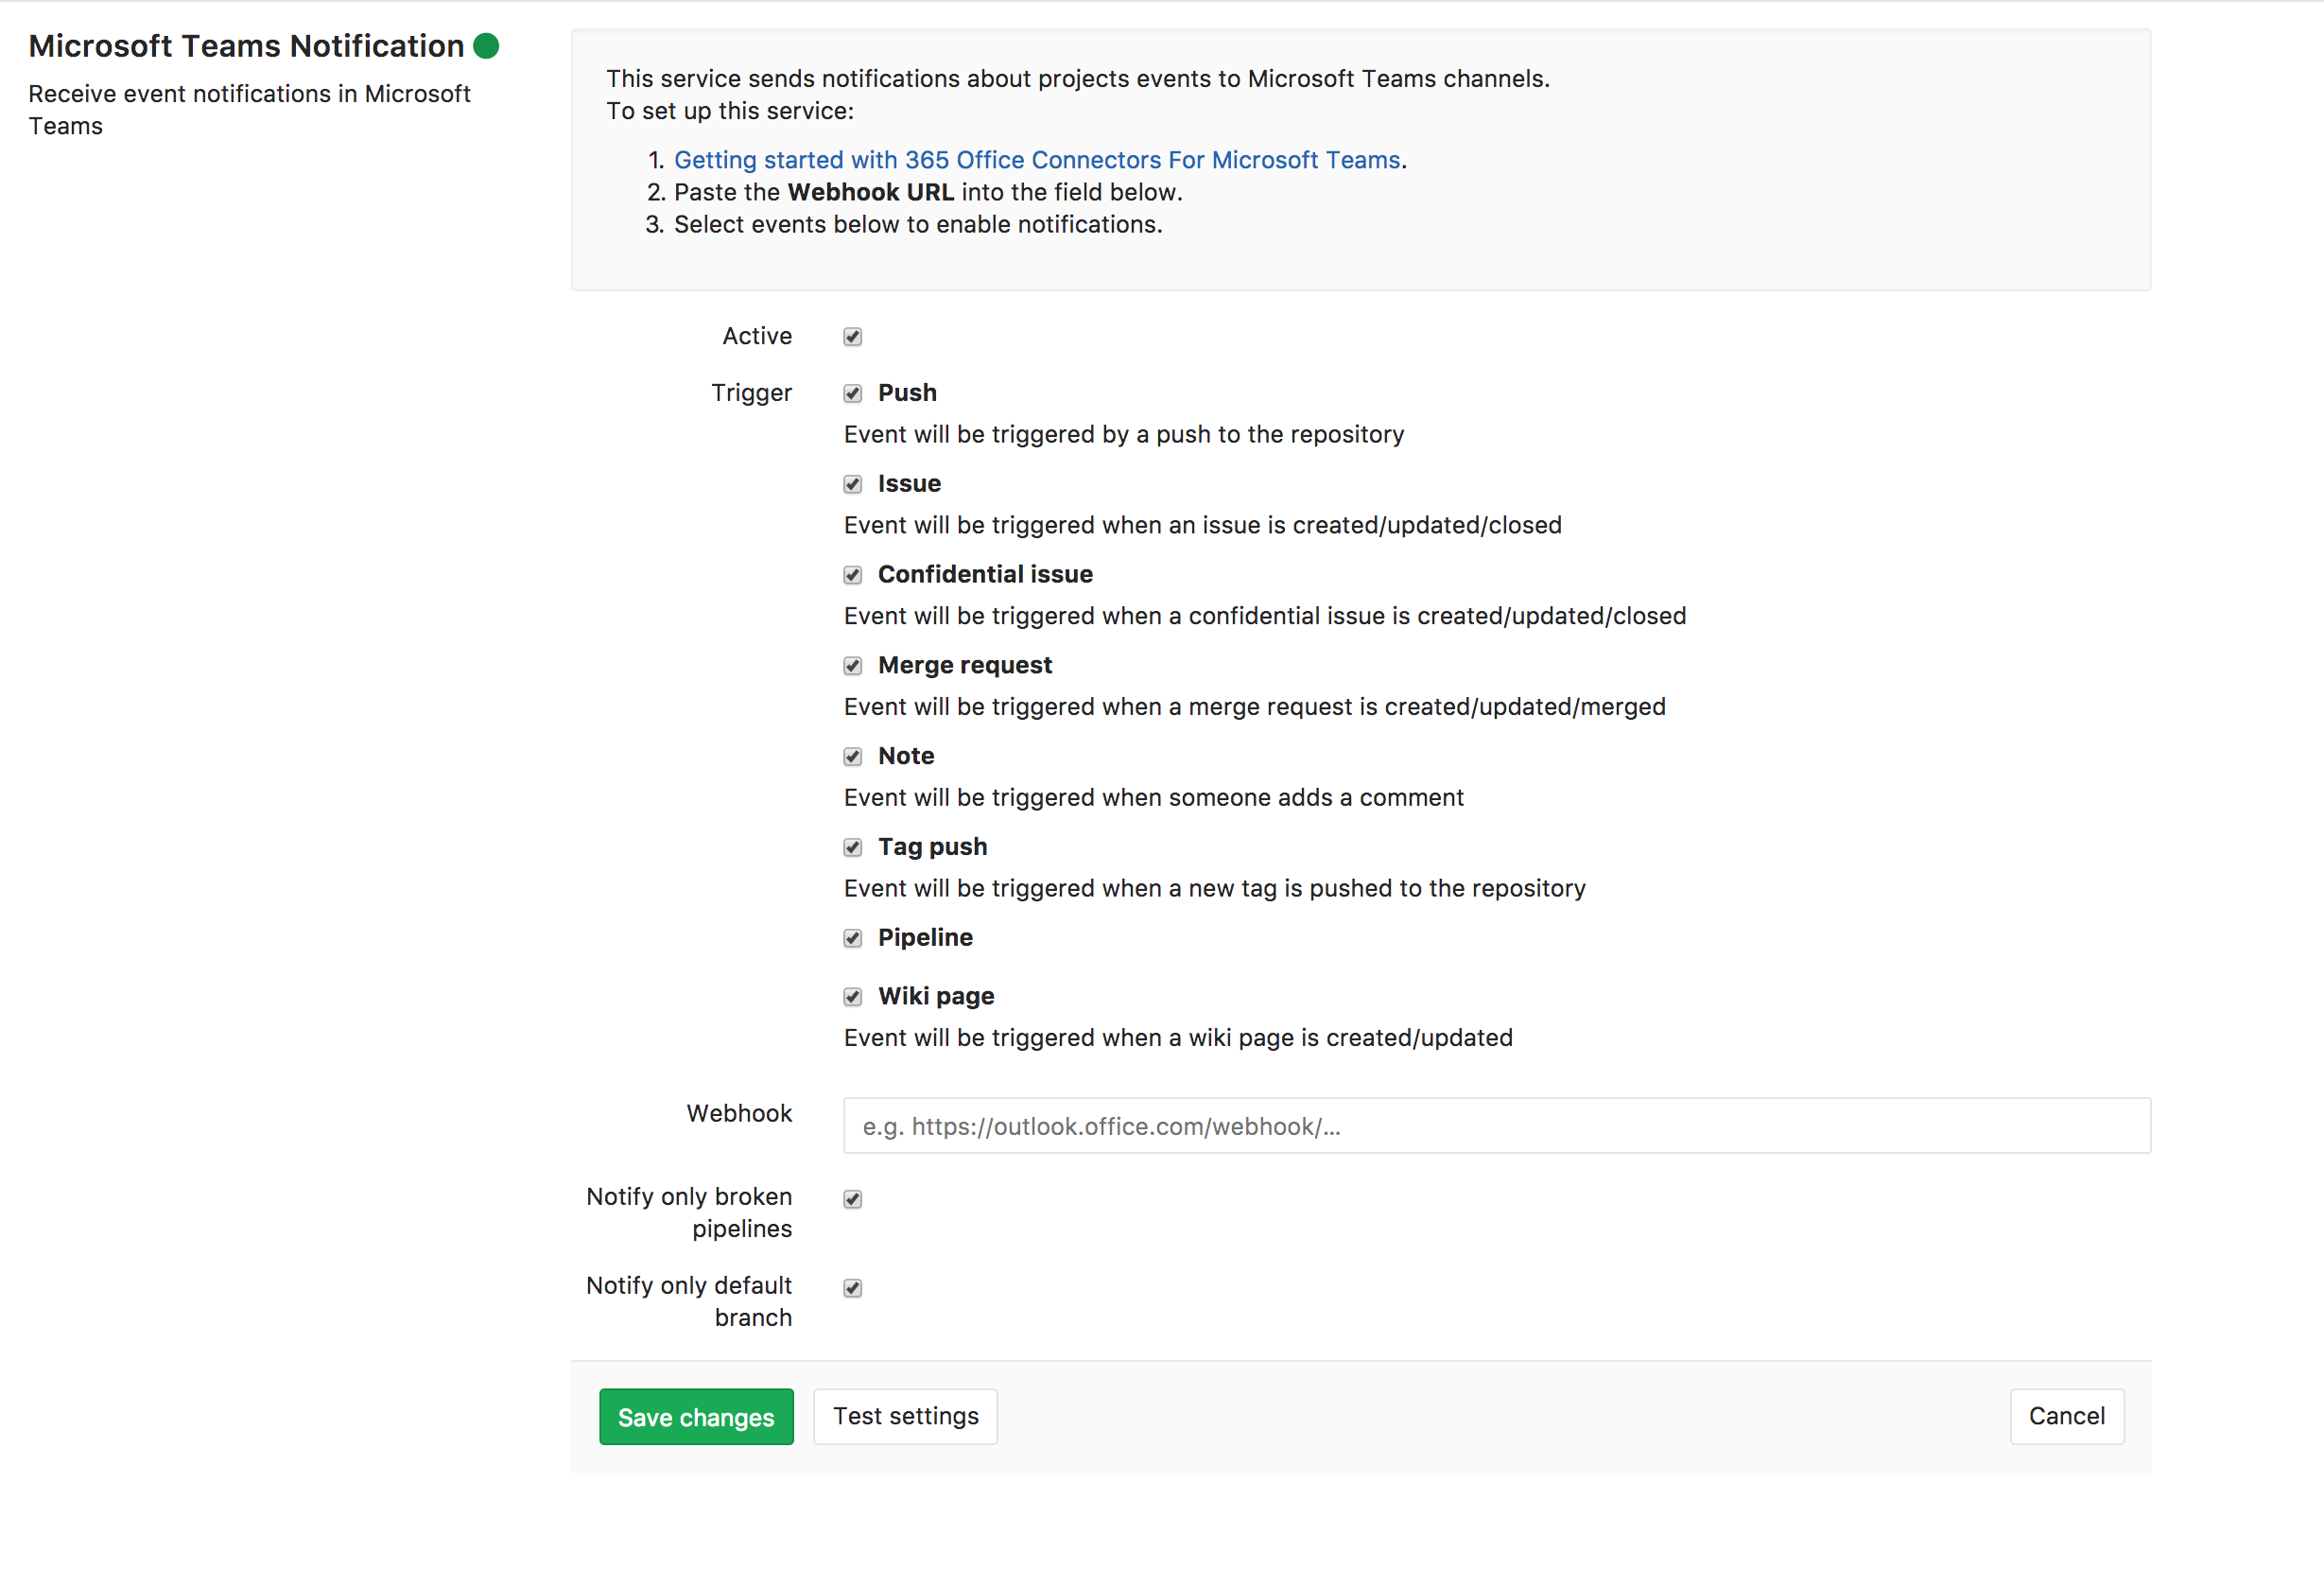2324x1570 pixels.
Task: Disable the Push trigger
Action: click(851, 393)
